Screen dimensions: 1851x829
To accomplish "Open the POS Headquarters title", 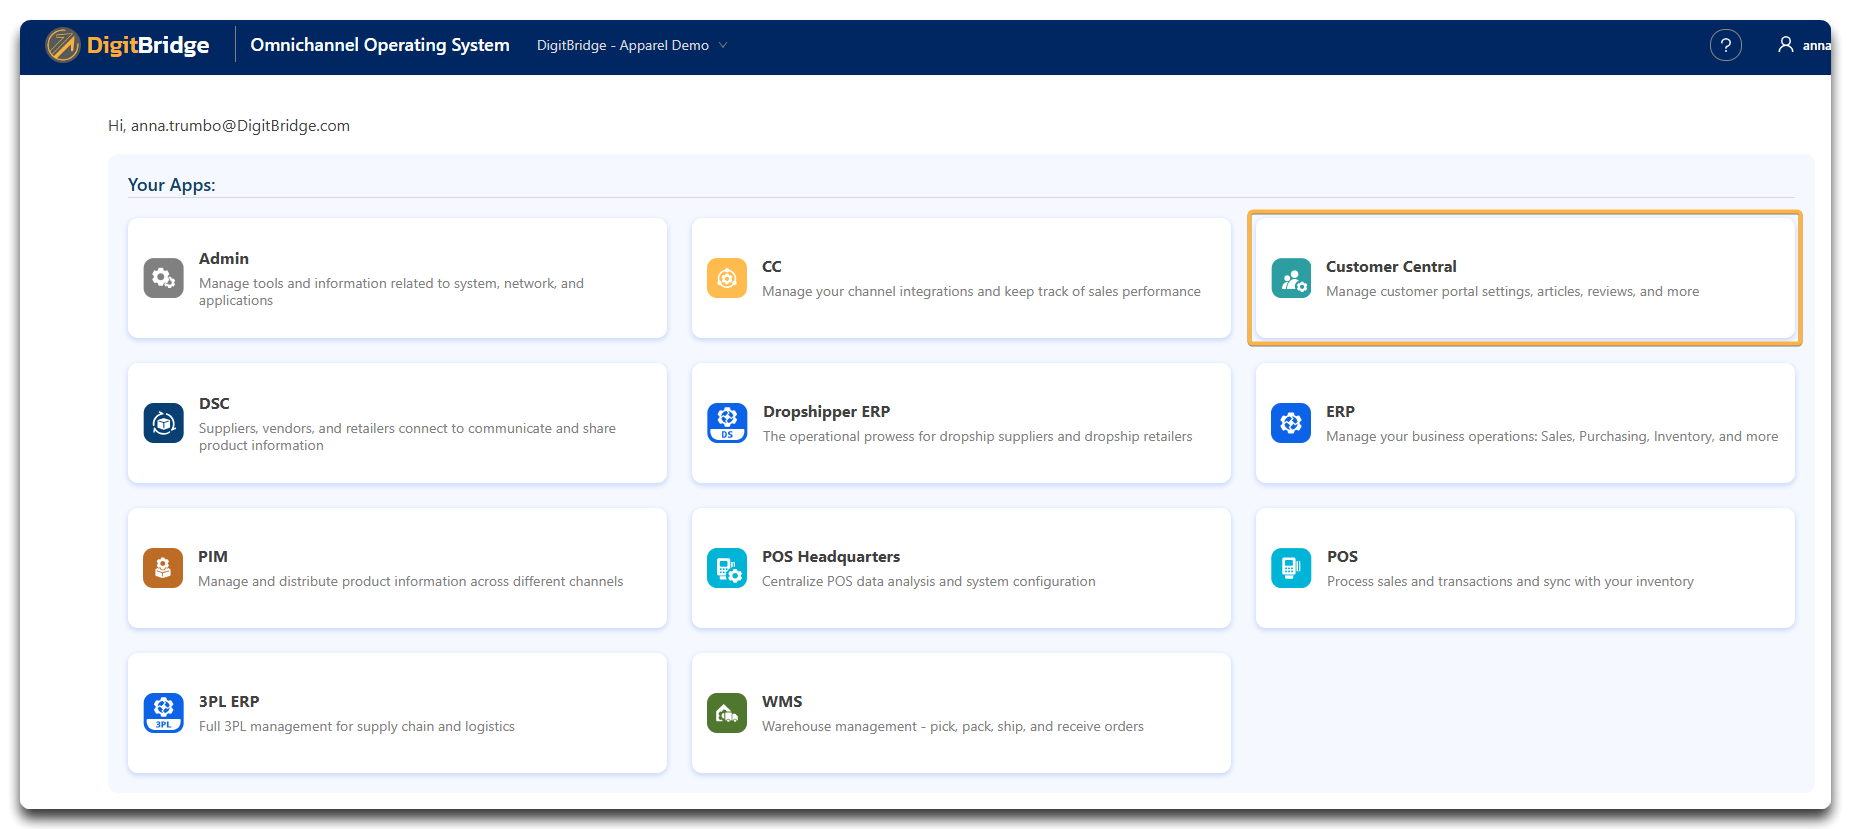I will (x=831, y=556).
